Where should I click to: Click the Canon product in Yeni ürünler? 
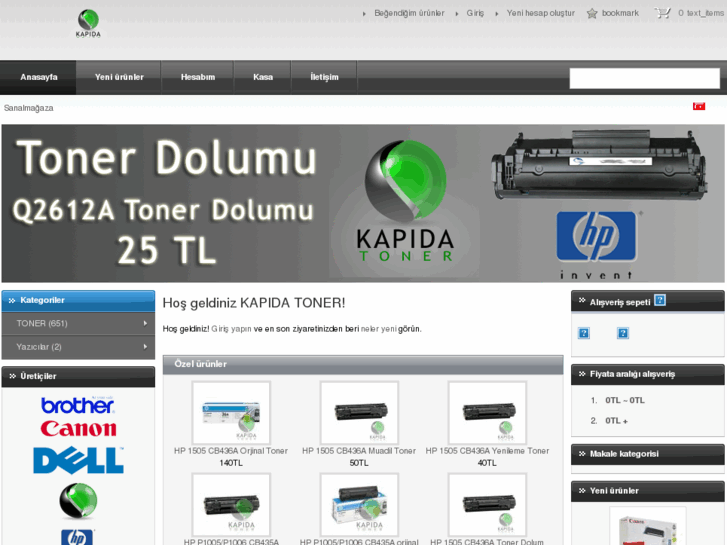(x=647, y=526)
